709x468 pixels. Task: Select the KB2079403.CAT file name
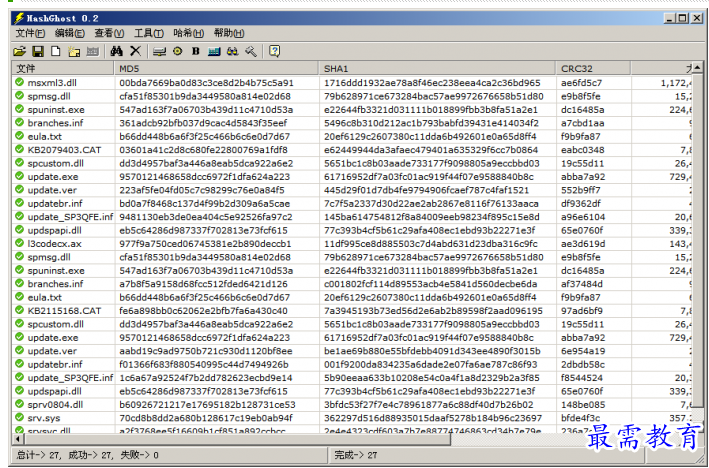(x=64, y=150)
